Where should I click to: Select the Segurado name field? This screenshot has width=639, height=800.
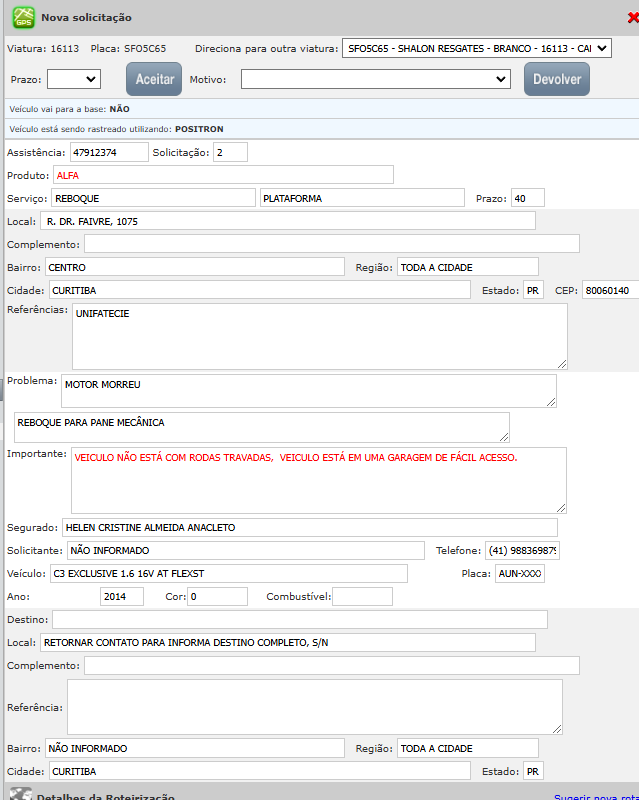(309, 527)
